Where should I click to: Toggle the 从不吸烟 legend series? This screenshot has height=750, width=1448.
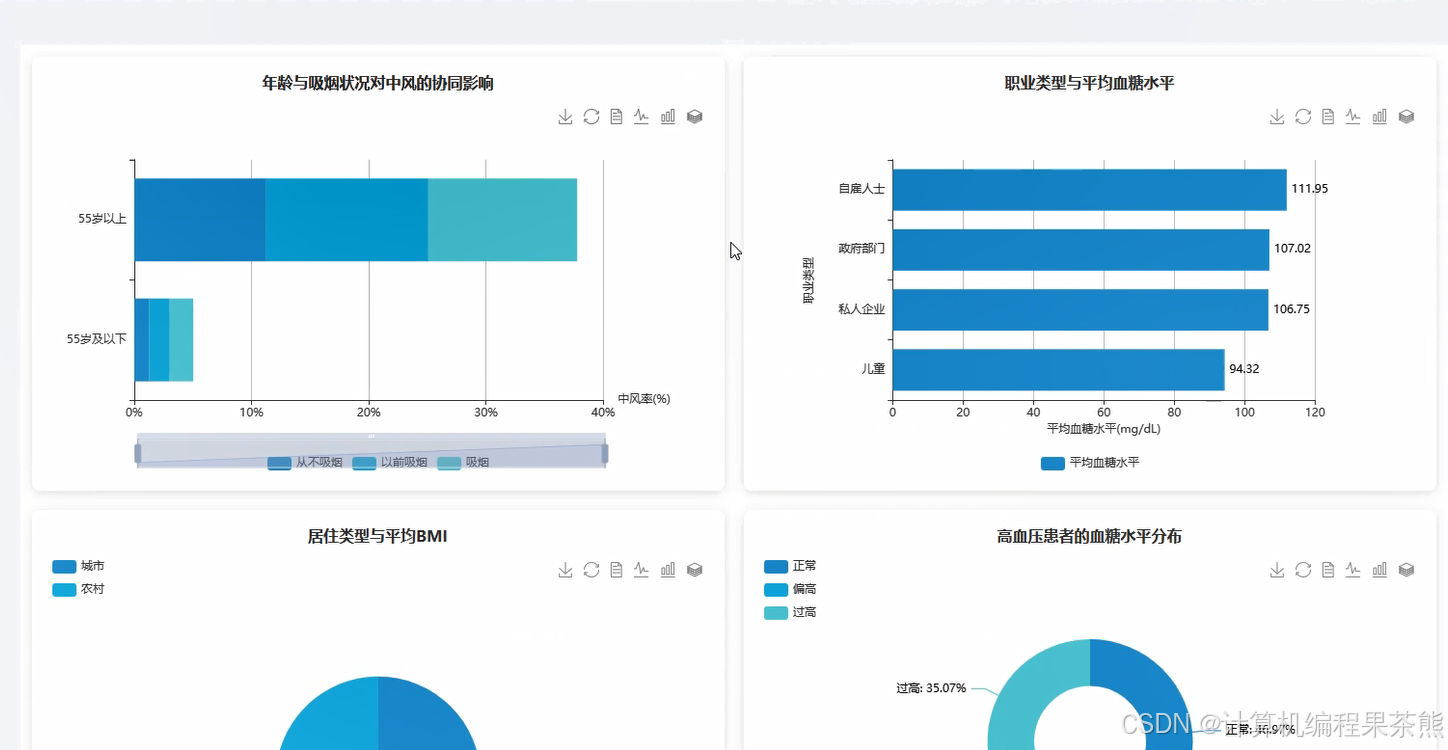305,463
